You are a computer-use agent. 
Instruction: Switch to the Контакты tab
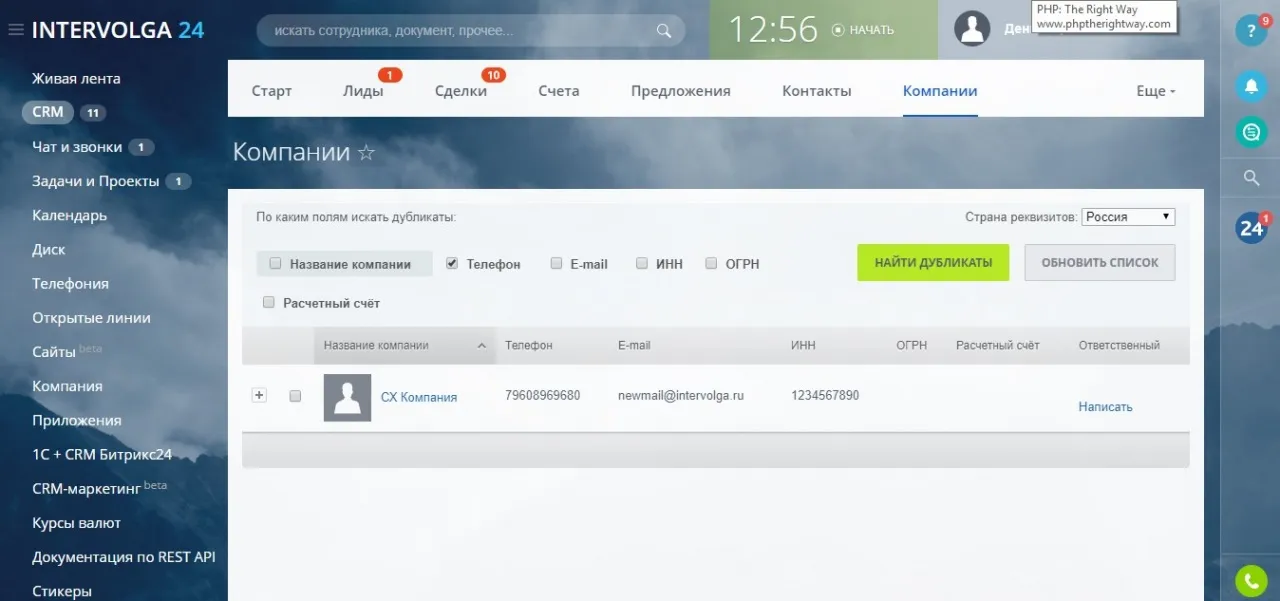pos(816,90)
